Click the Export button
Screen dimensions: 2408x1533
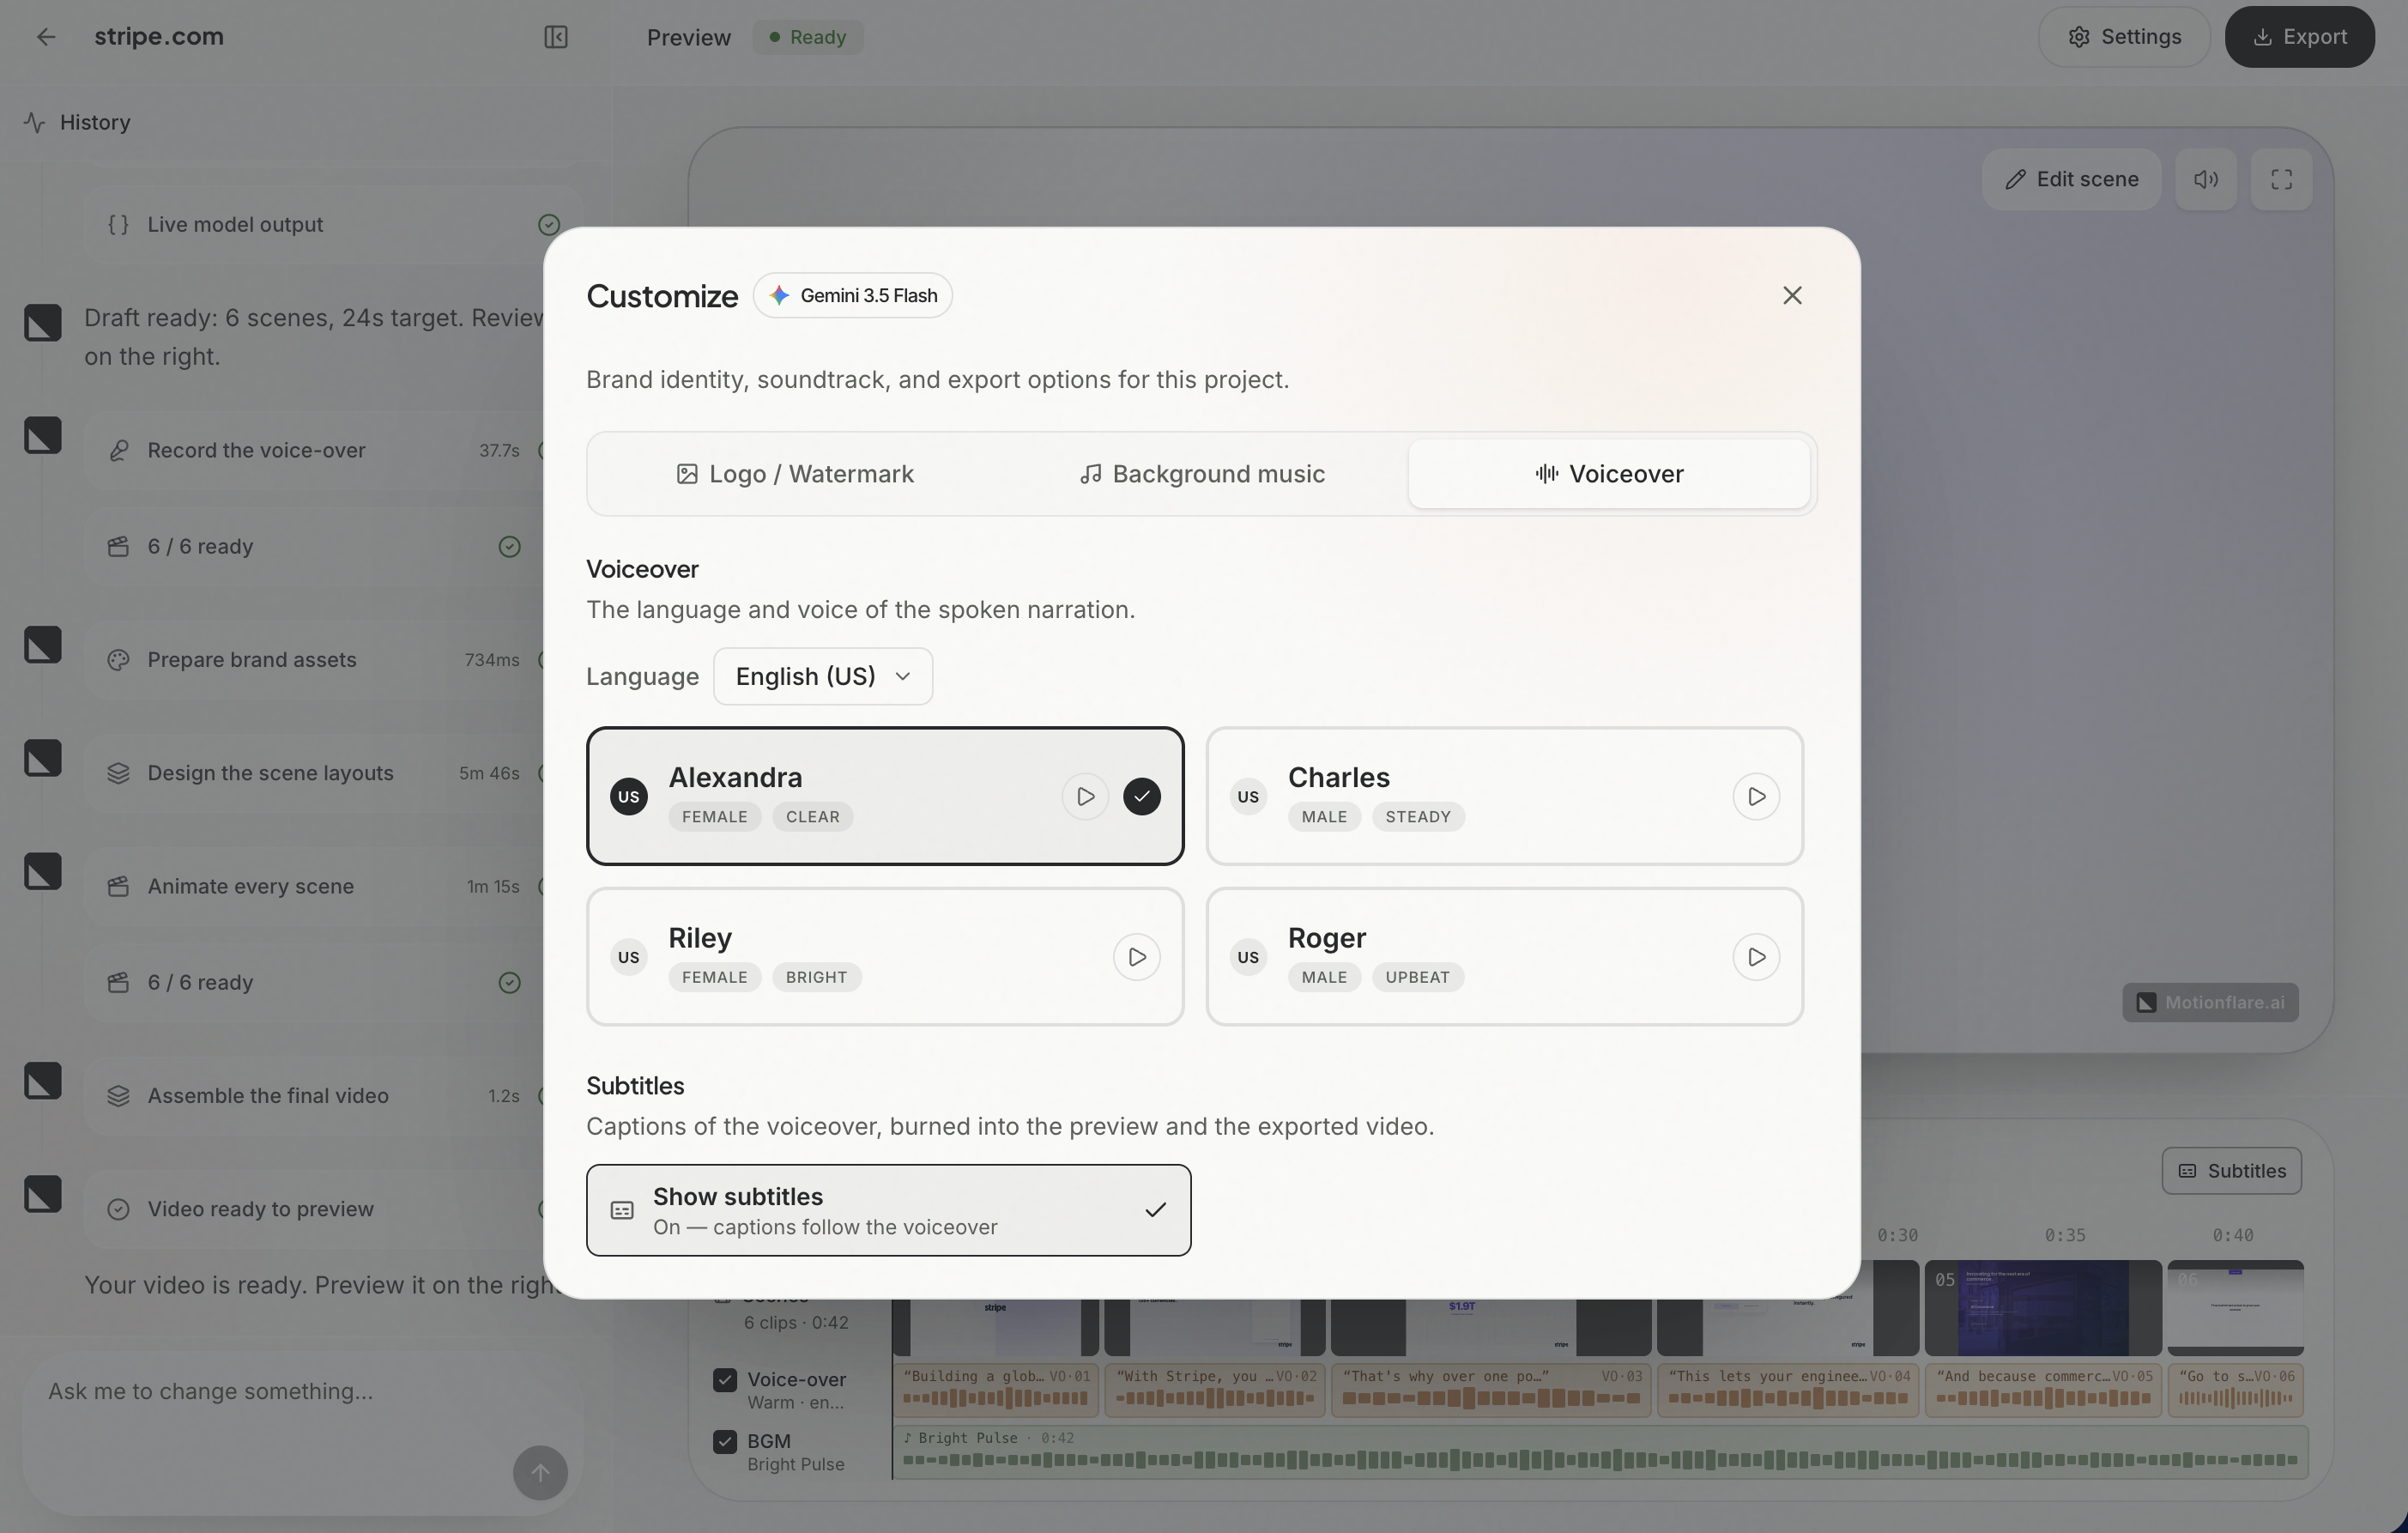[x=2299, y=37]
